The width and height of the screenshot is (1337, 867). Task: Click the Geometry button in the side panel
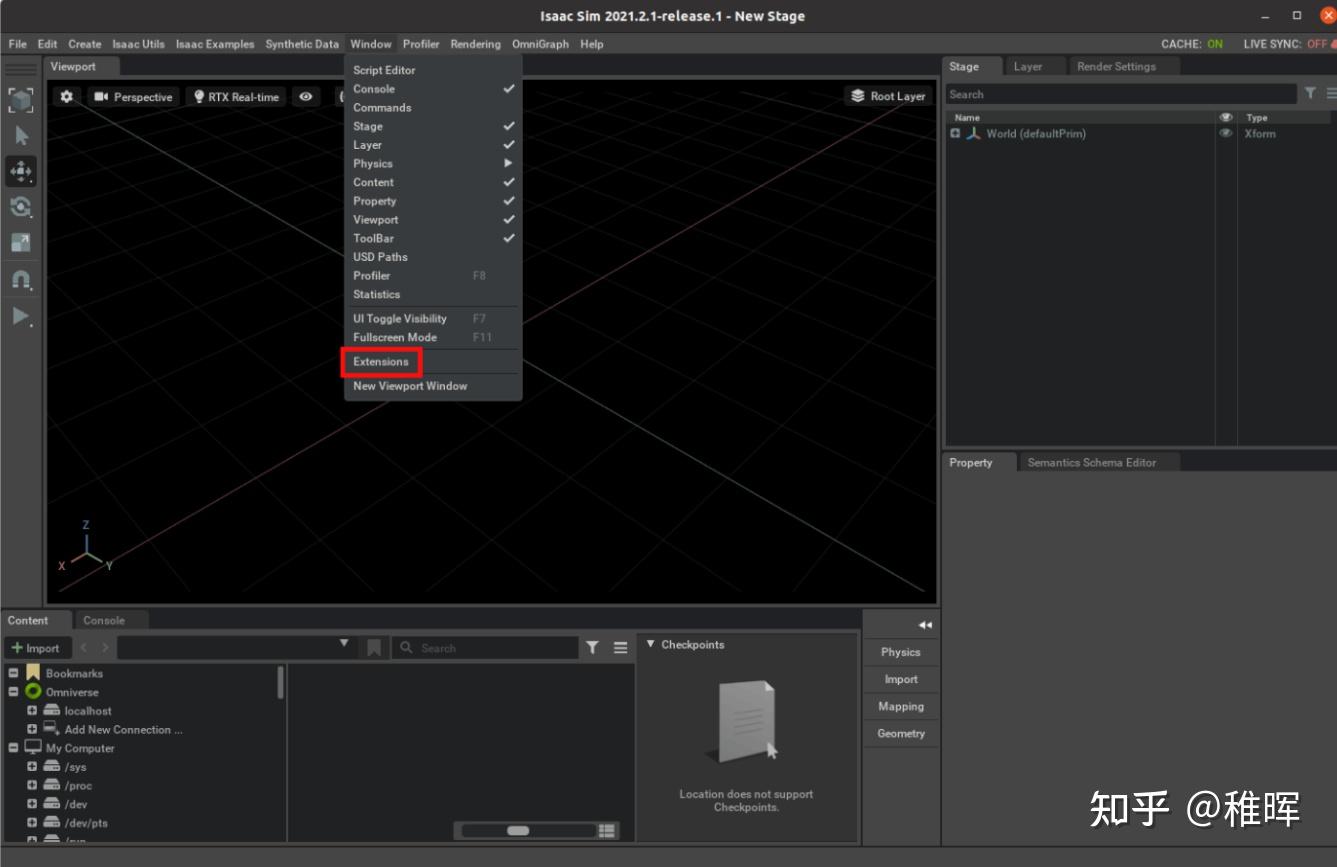coord(901,734)
